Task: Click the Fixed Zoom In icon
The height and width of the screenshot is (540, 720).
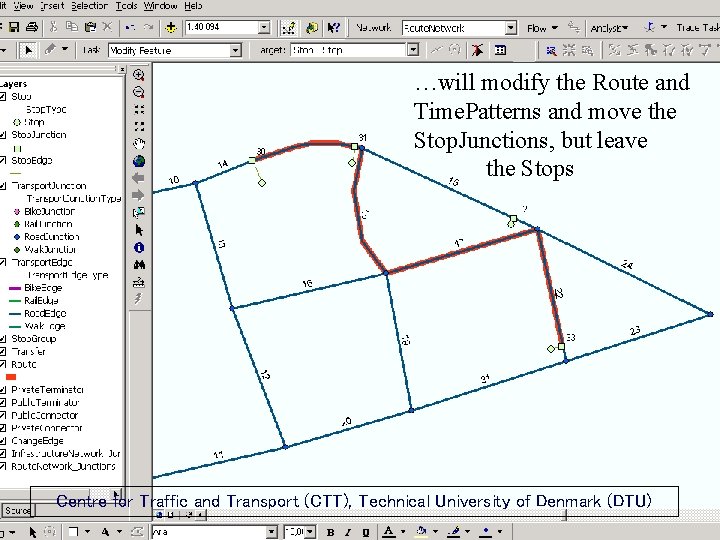Action: tap(139, 109)
